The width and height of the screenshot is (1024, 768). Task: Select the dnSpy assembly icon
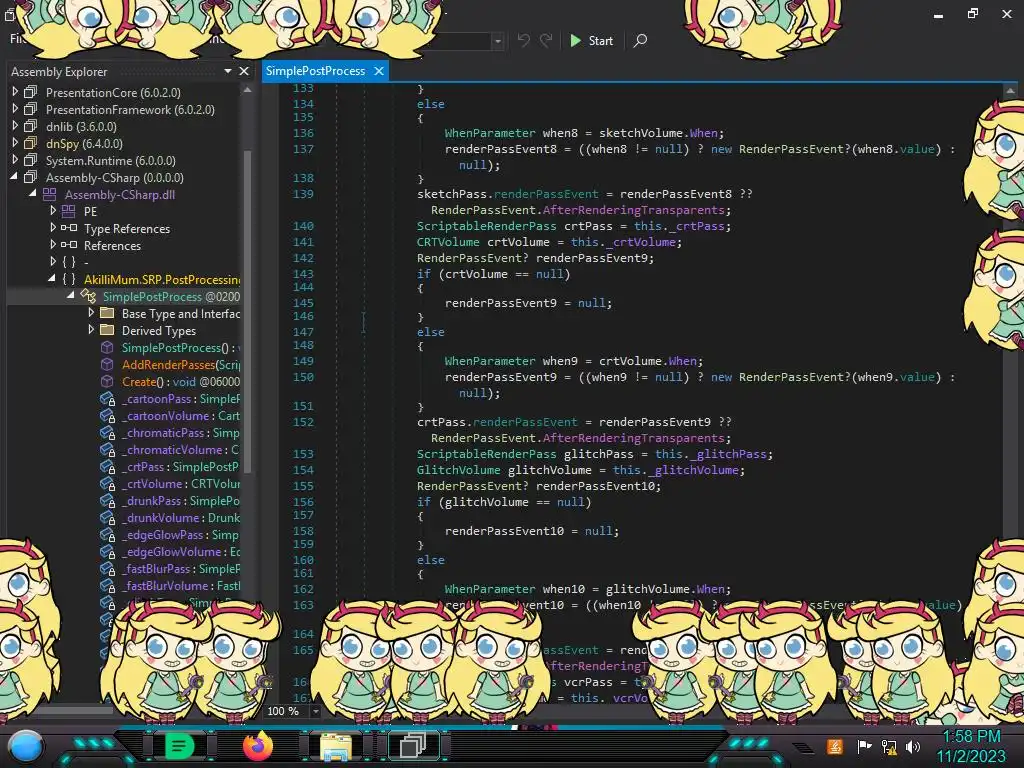click(x=31, y=143)
